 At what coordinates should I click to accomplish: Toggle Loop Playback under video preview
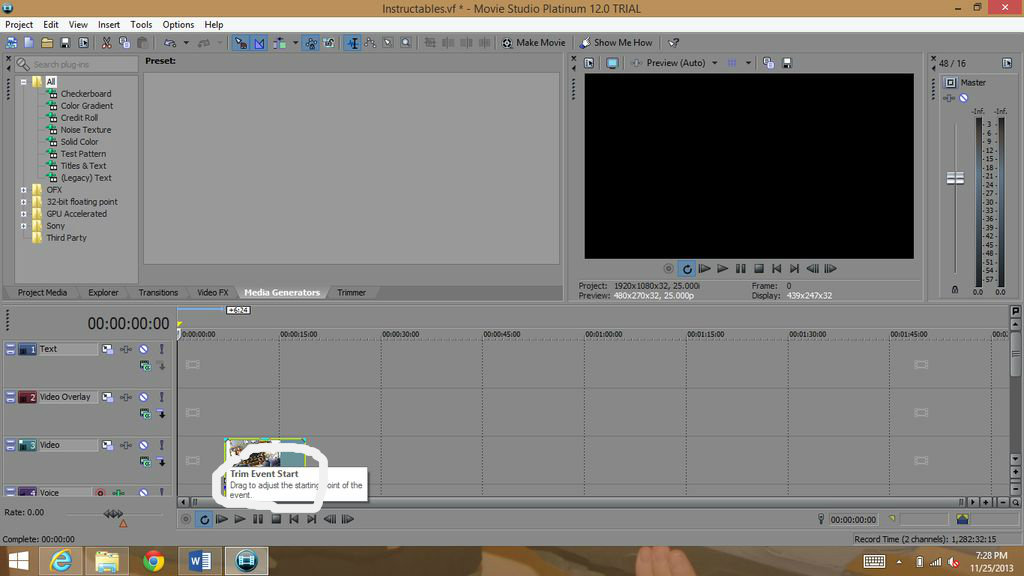(686, 268)
